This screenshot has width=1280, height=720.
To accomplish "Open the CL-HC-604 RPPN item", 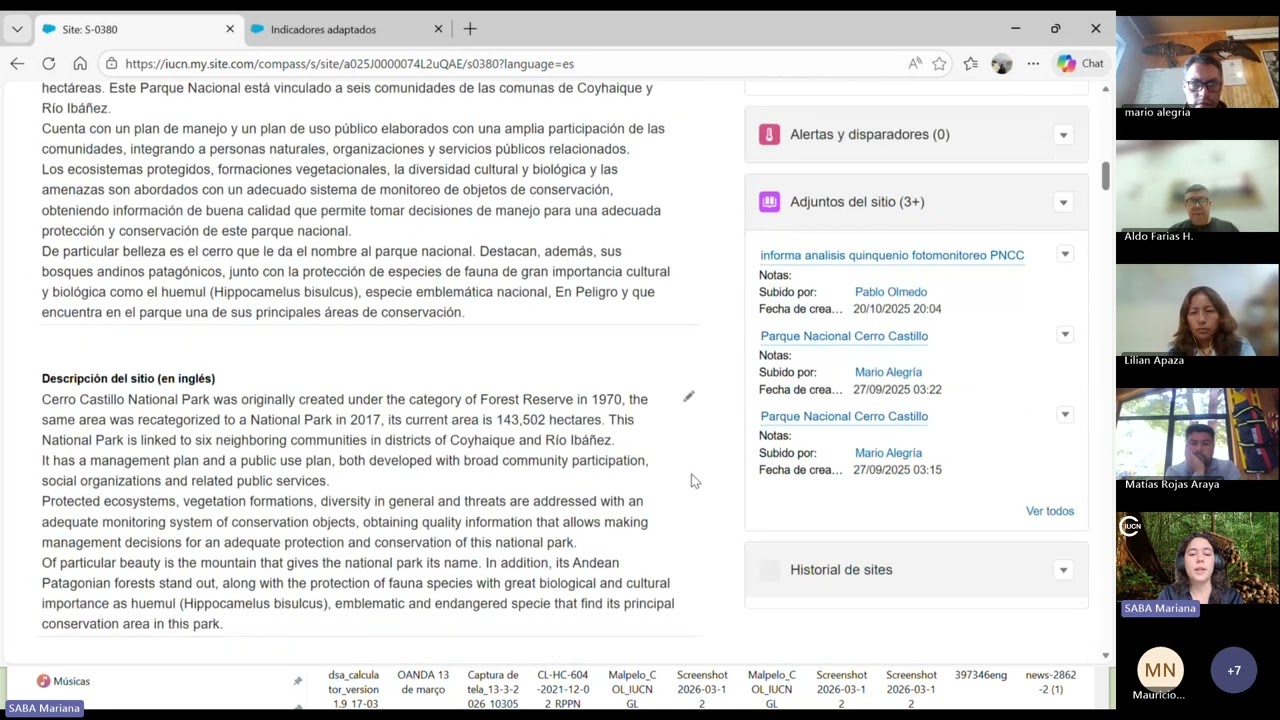I will (x=562, y=688).
